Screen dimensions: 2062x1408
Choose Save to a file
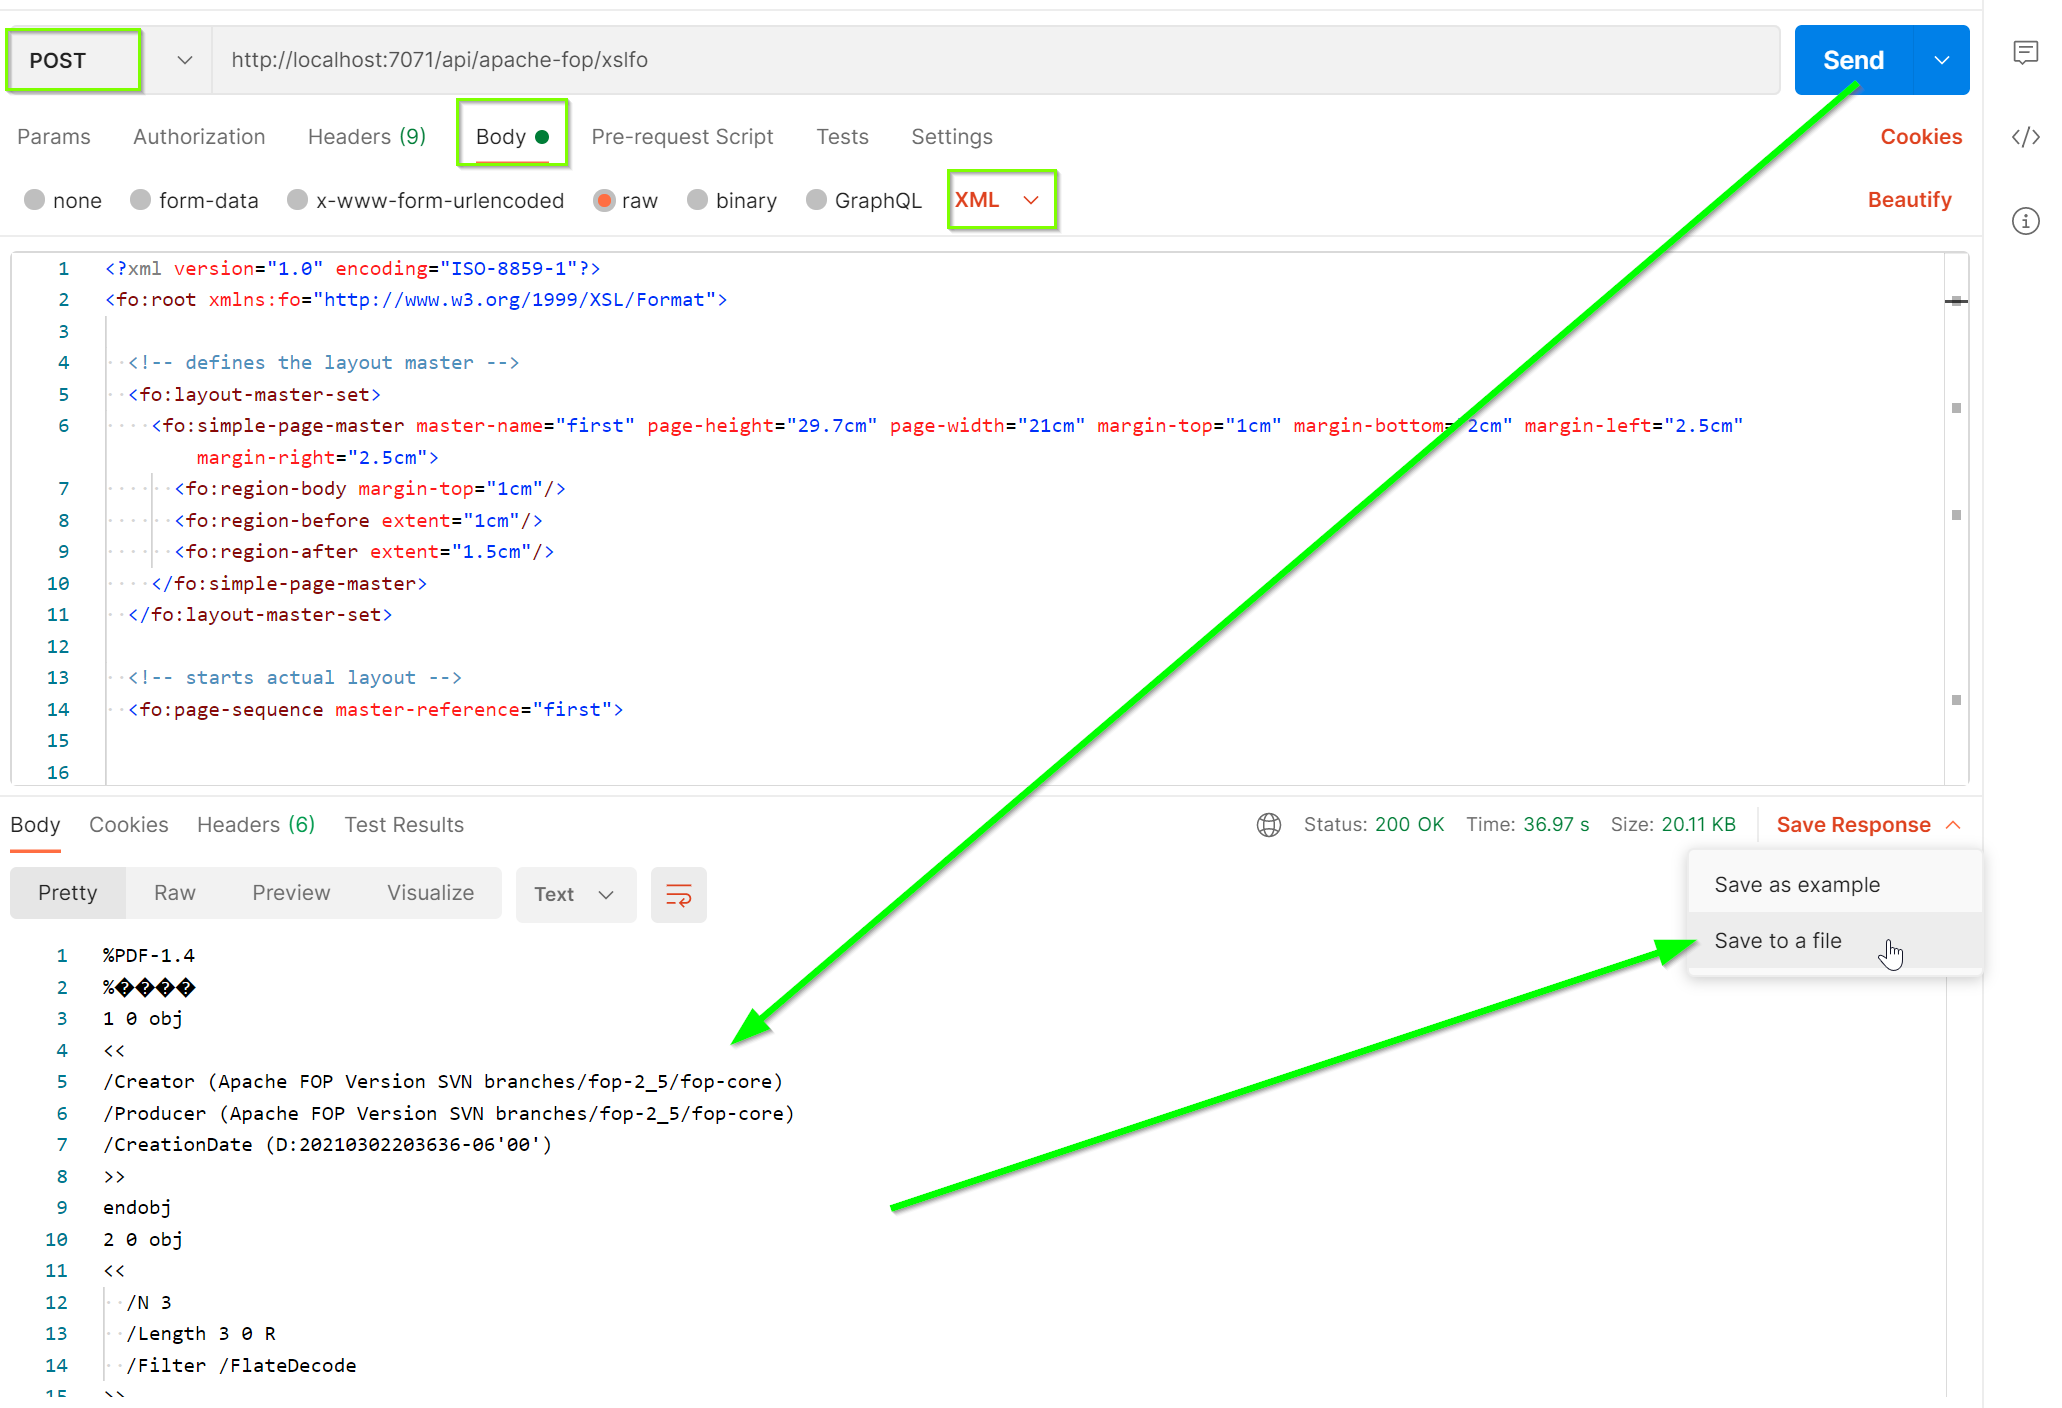point(1777,941)
